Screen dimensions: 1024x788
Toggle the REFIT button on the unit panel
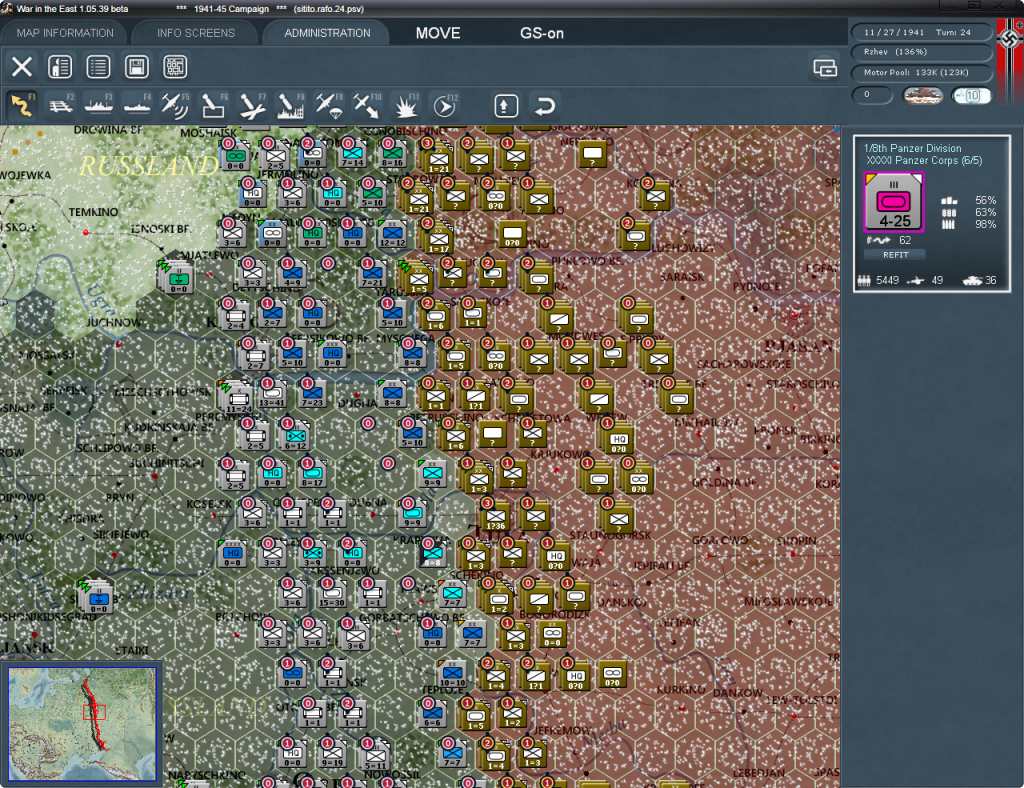coord(895,255)
